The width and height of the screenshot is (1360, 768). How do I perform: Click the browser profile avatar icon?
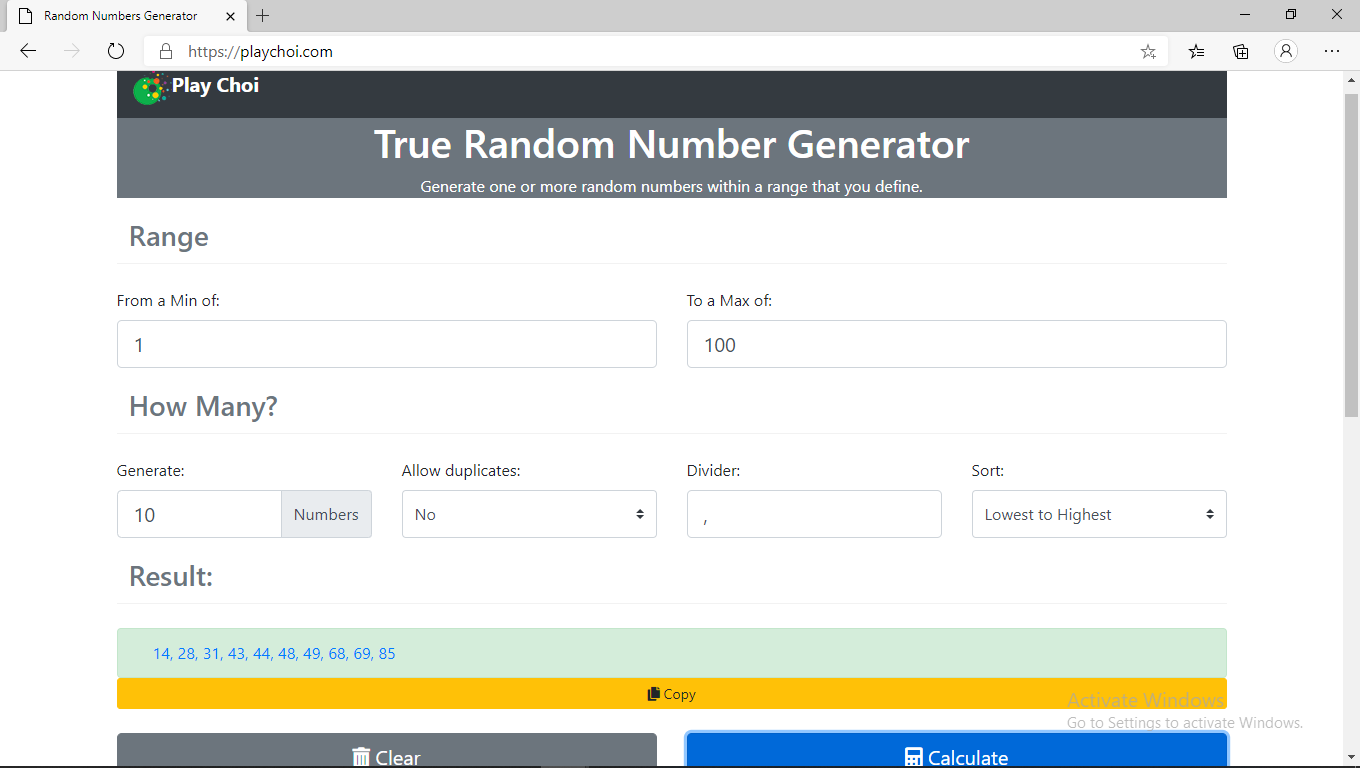(1286, 51)
